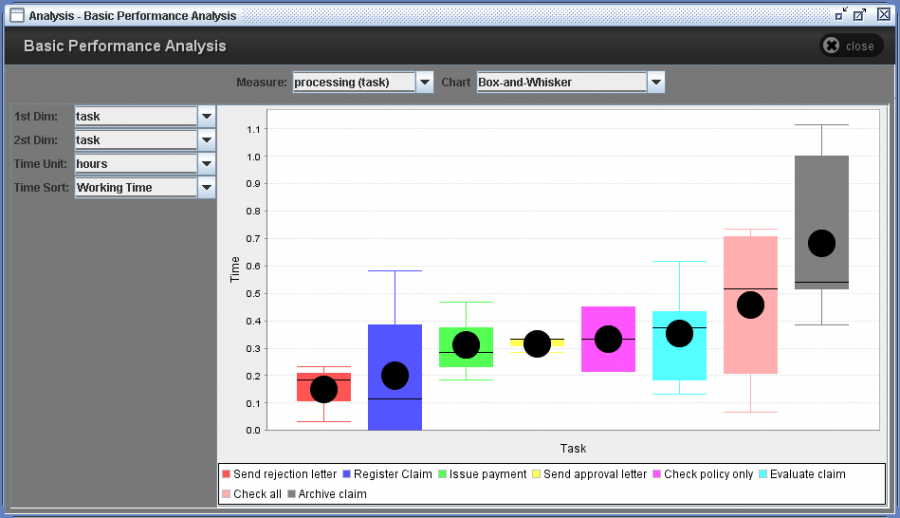
Task: Open the Chart type dropdown
Action: [656, 82]
